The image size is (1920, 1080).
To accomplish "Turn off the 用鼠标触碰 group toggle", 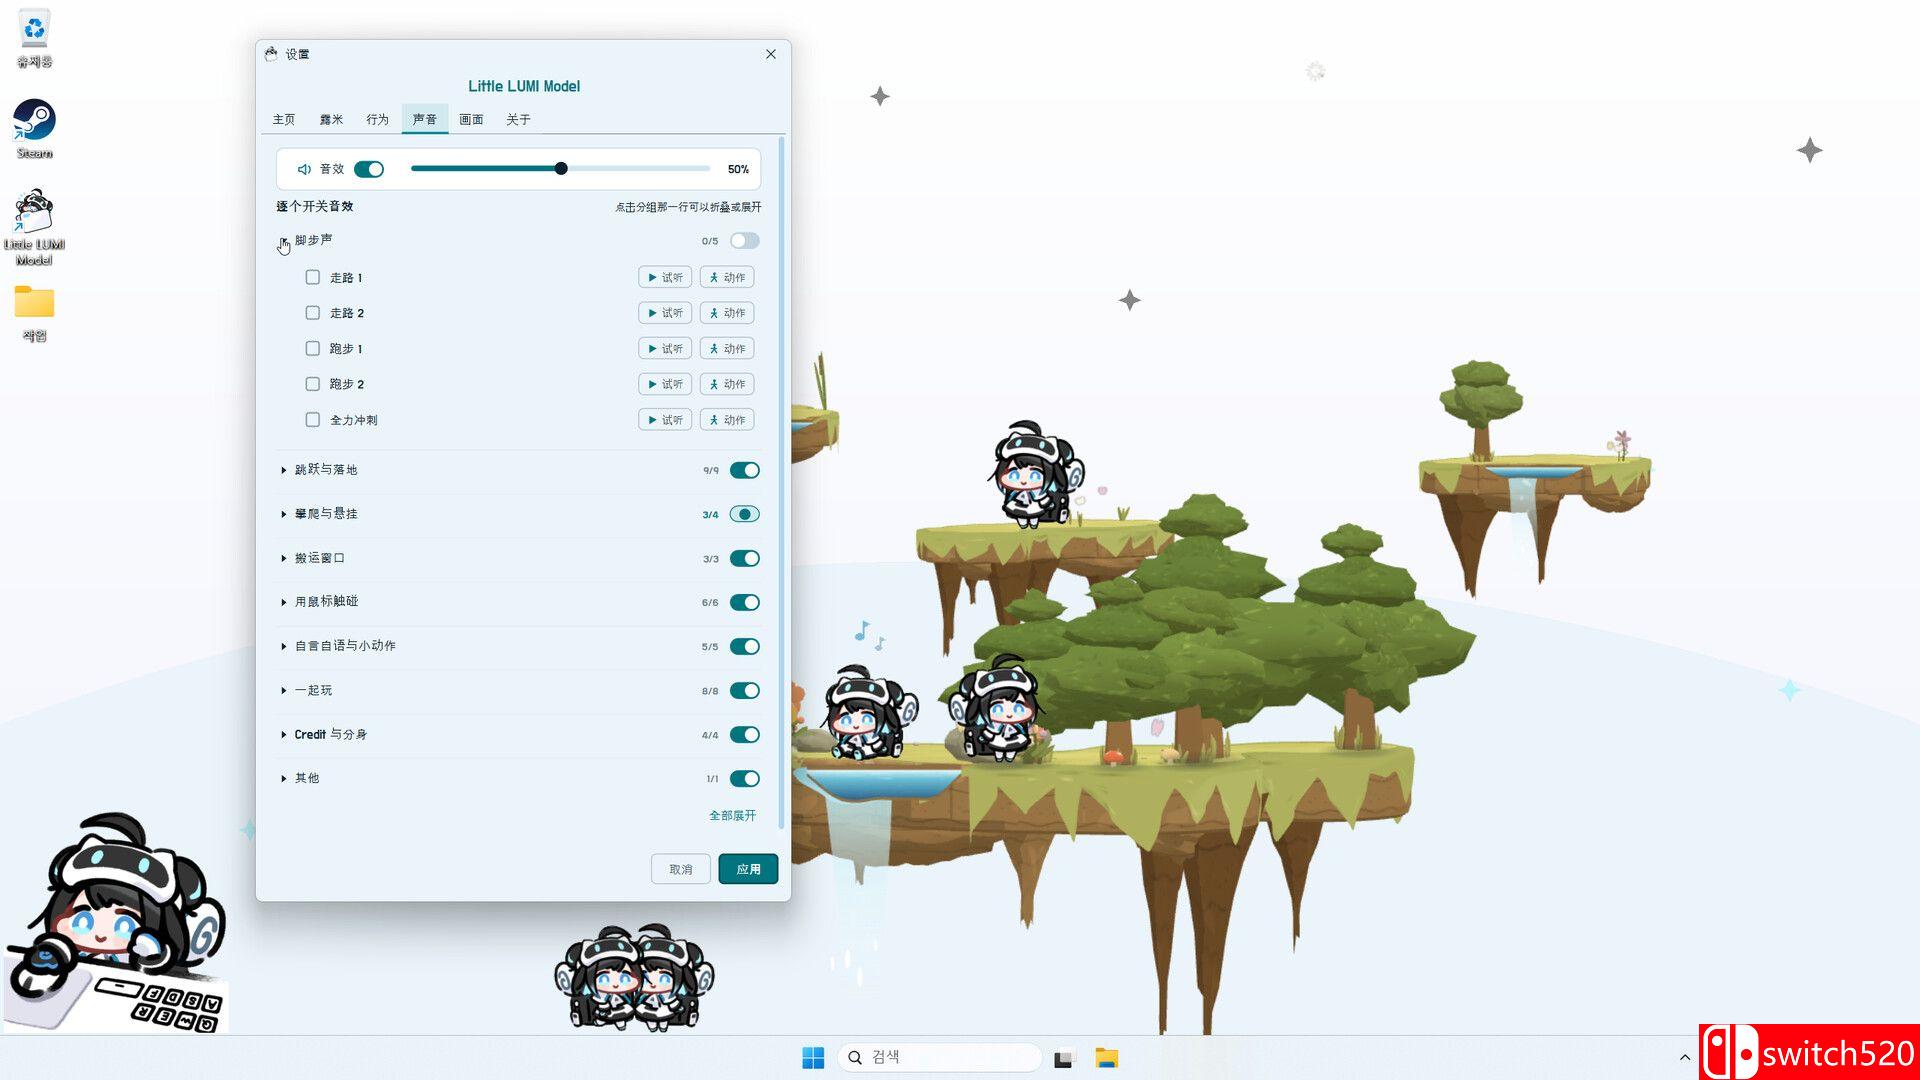I will point(745,602).
